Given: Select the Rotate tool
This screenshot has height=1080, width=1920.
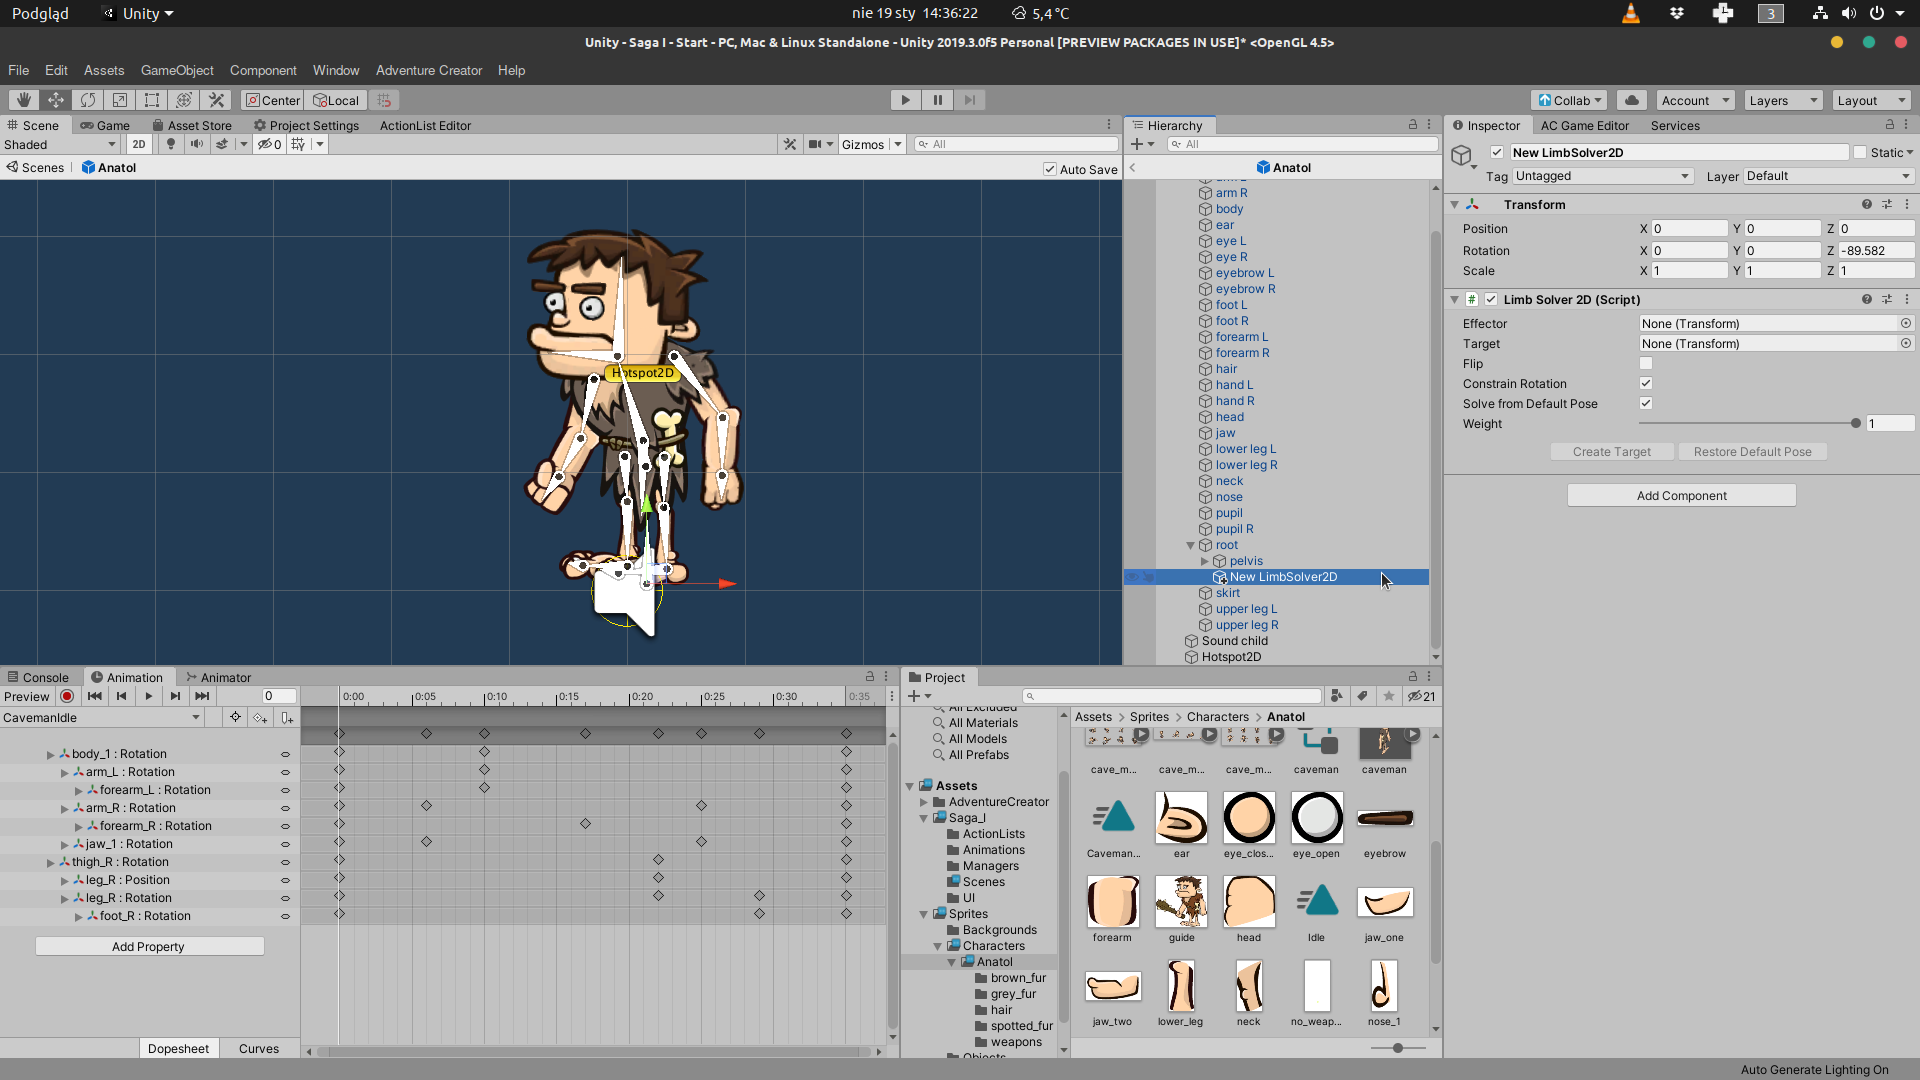Looking at the screenshot, I should (x=88, y=100).
